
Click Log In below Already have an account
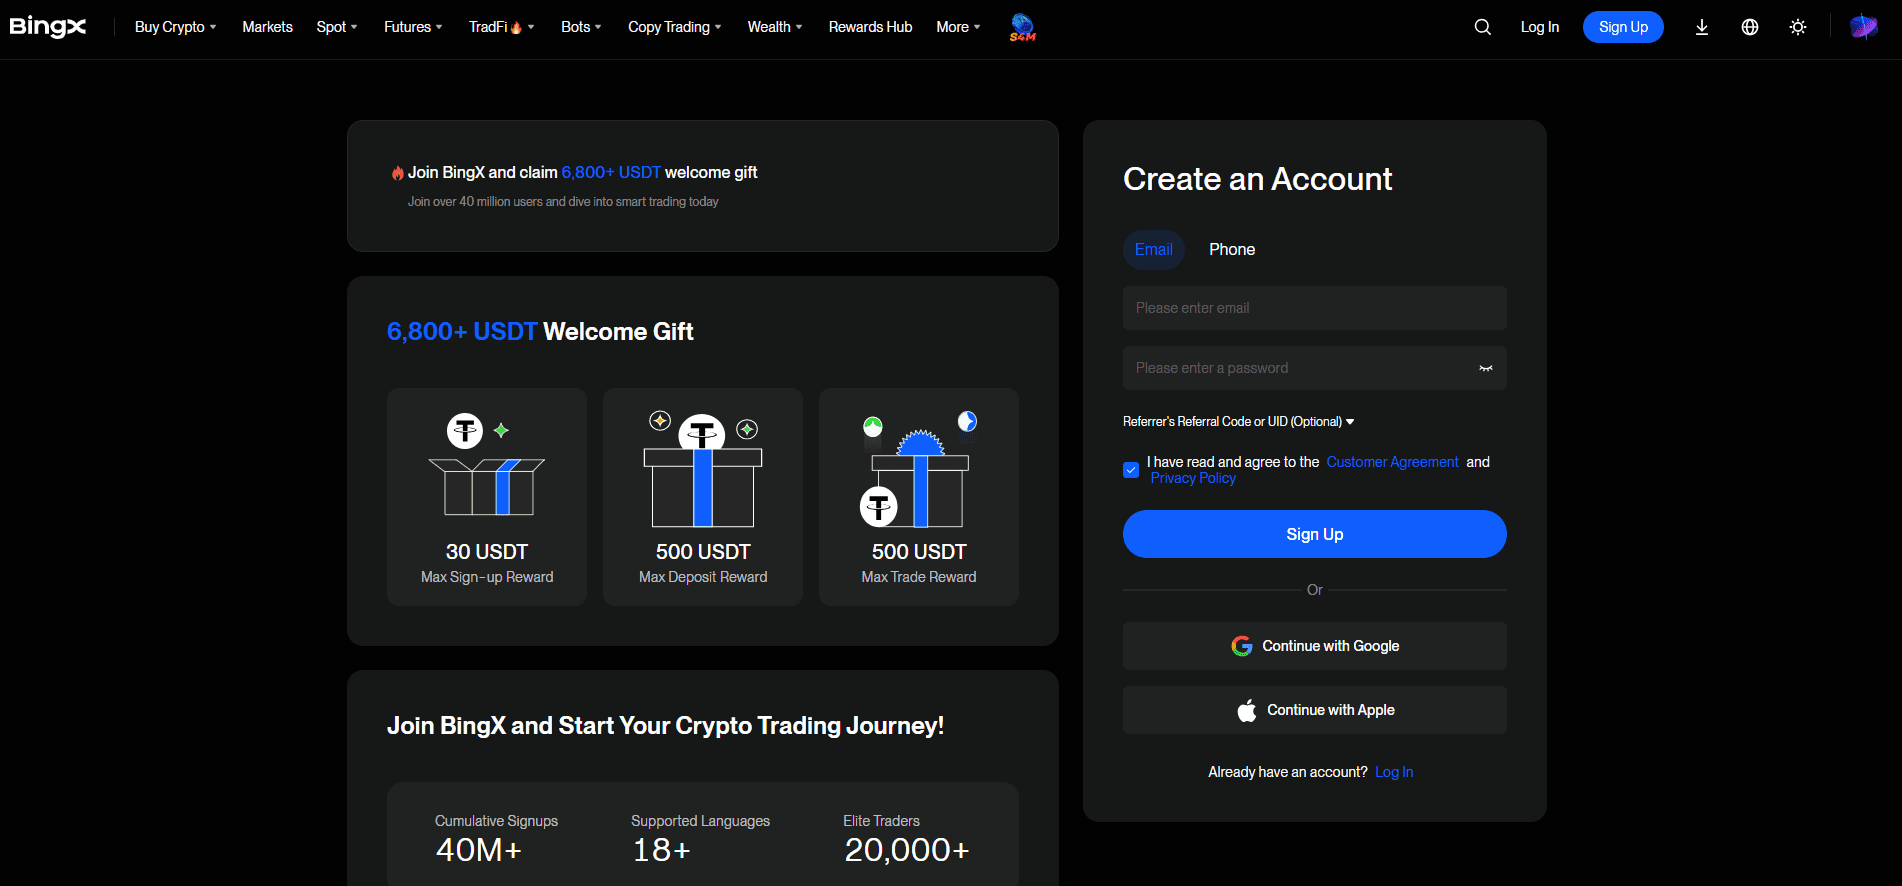click(x=1394, y=772)
